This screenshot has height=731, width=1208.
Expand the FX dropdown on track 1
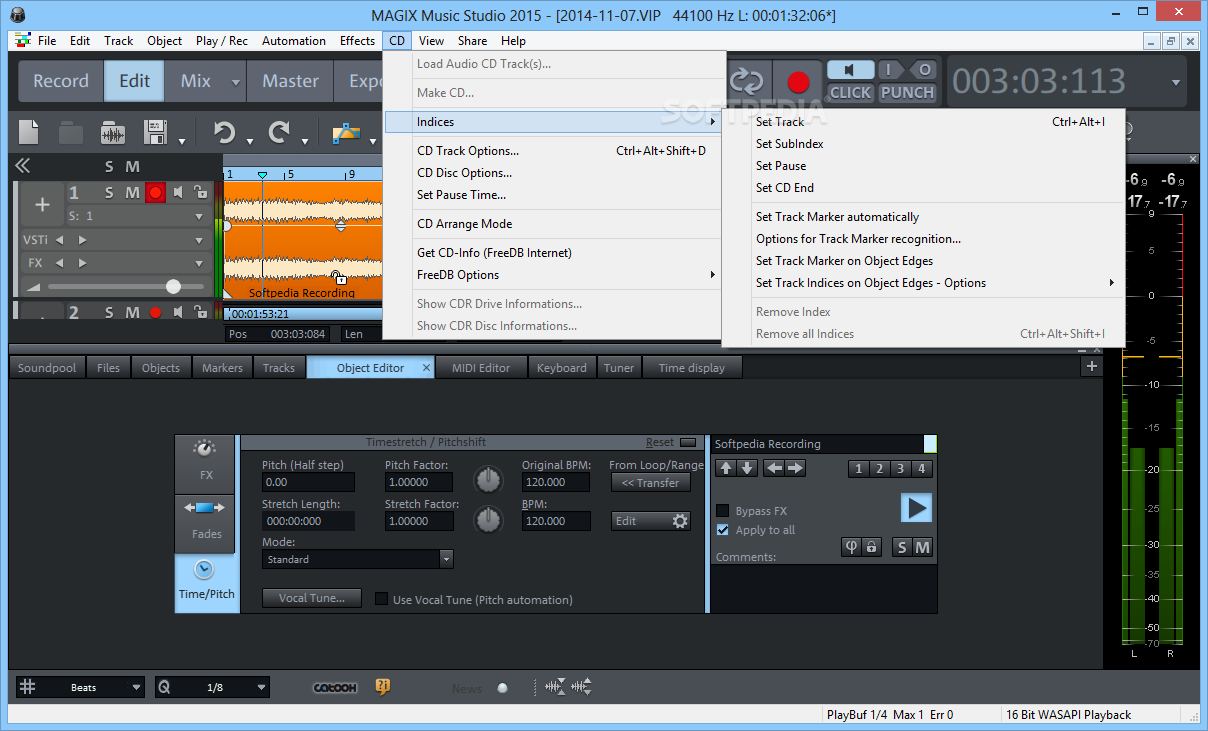tap(199, 264)
